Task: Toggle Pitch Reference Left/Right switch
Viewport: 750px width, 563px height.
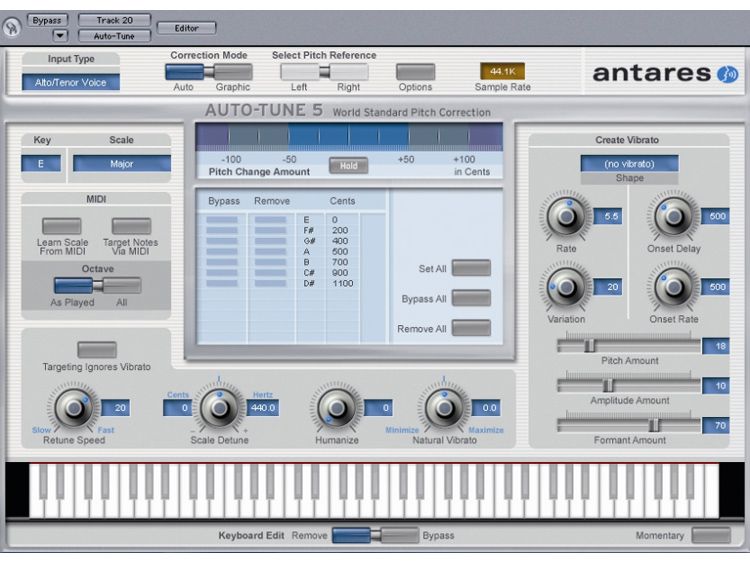Action: 324,72
